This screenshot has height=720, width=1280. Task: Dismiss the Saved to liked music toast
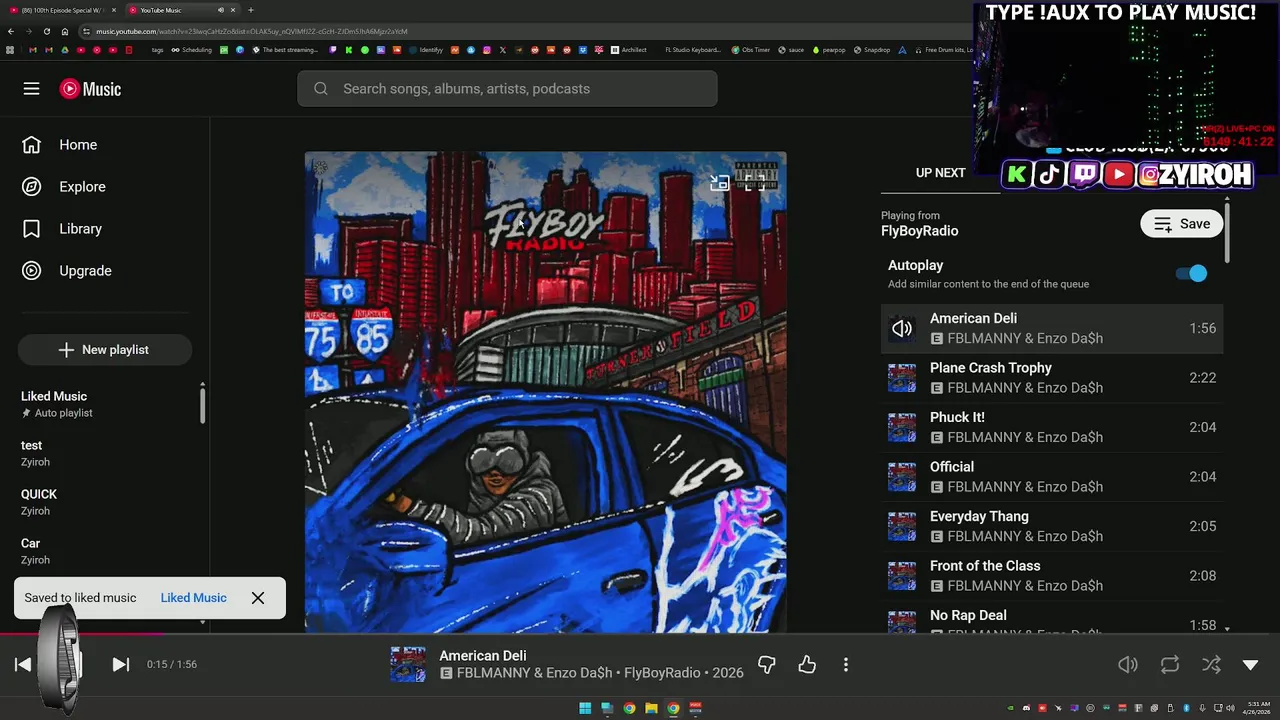(258, 598)
